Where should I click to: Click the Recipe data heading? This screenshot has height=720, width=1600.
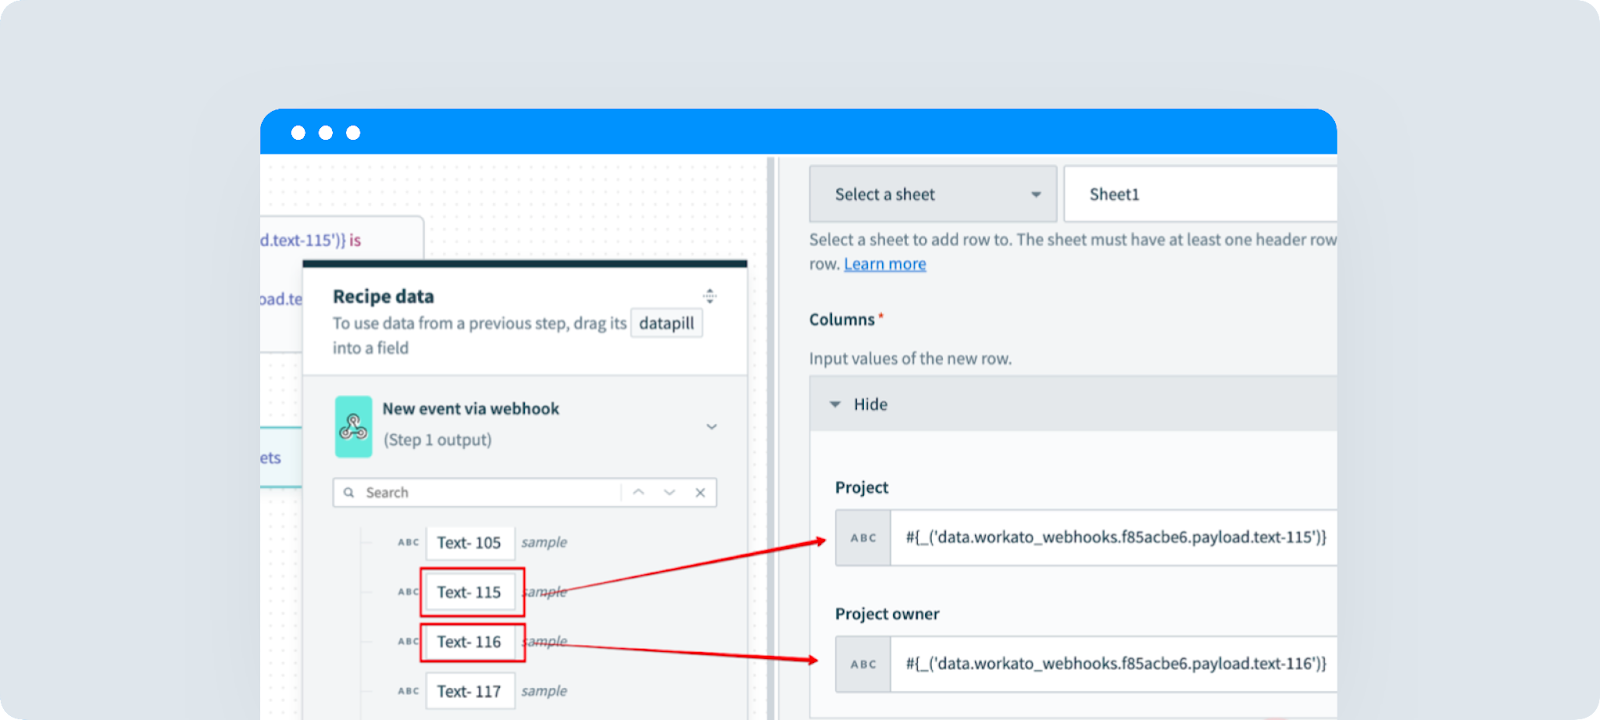[383, 296]
